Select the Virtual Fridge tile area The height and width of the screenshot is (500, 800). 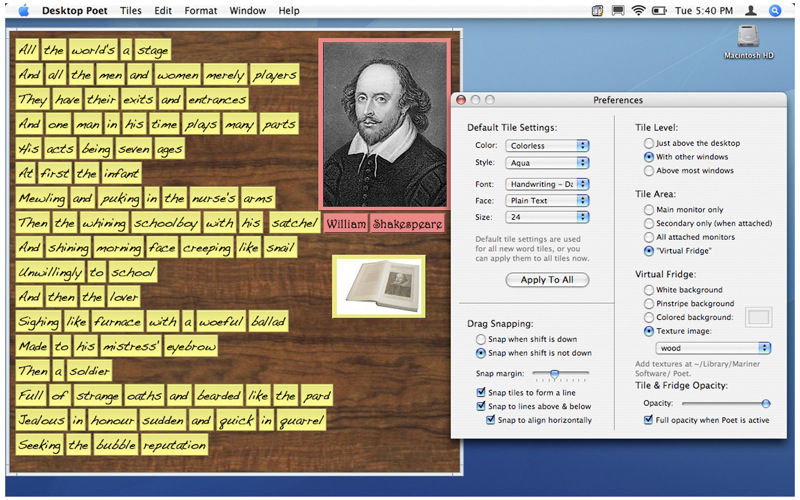[x=678, y=251]
